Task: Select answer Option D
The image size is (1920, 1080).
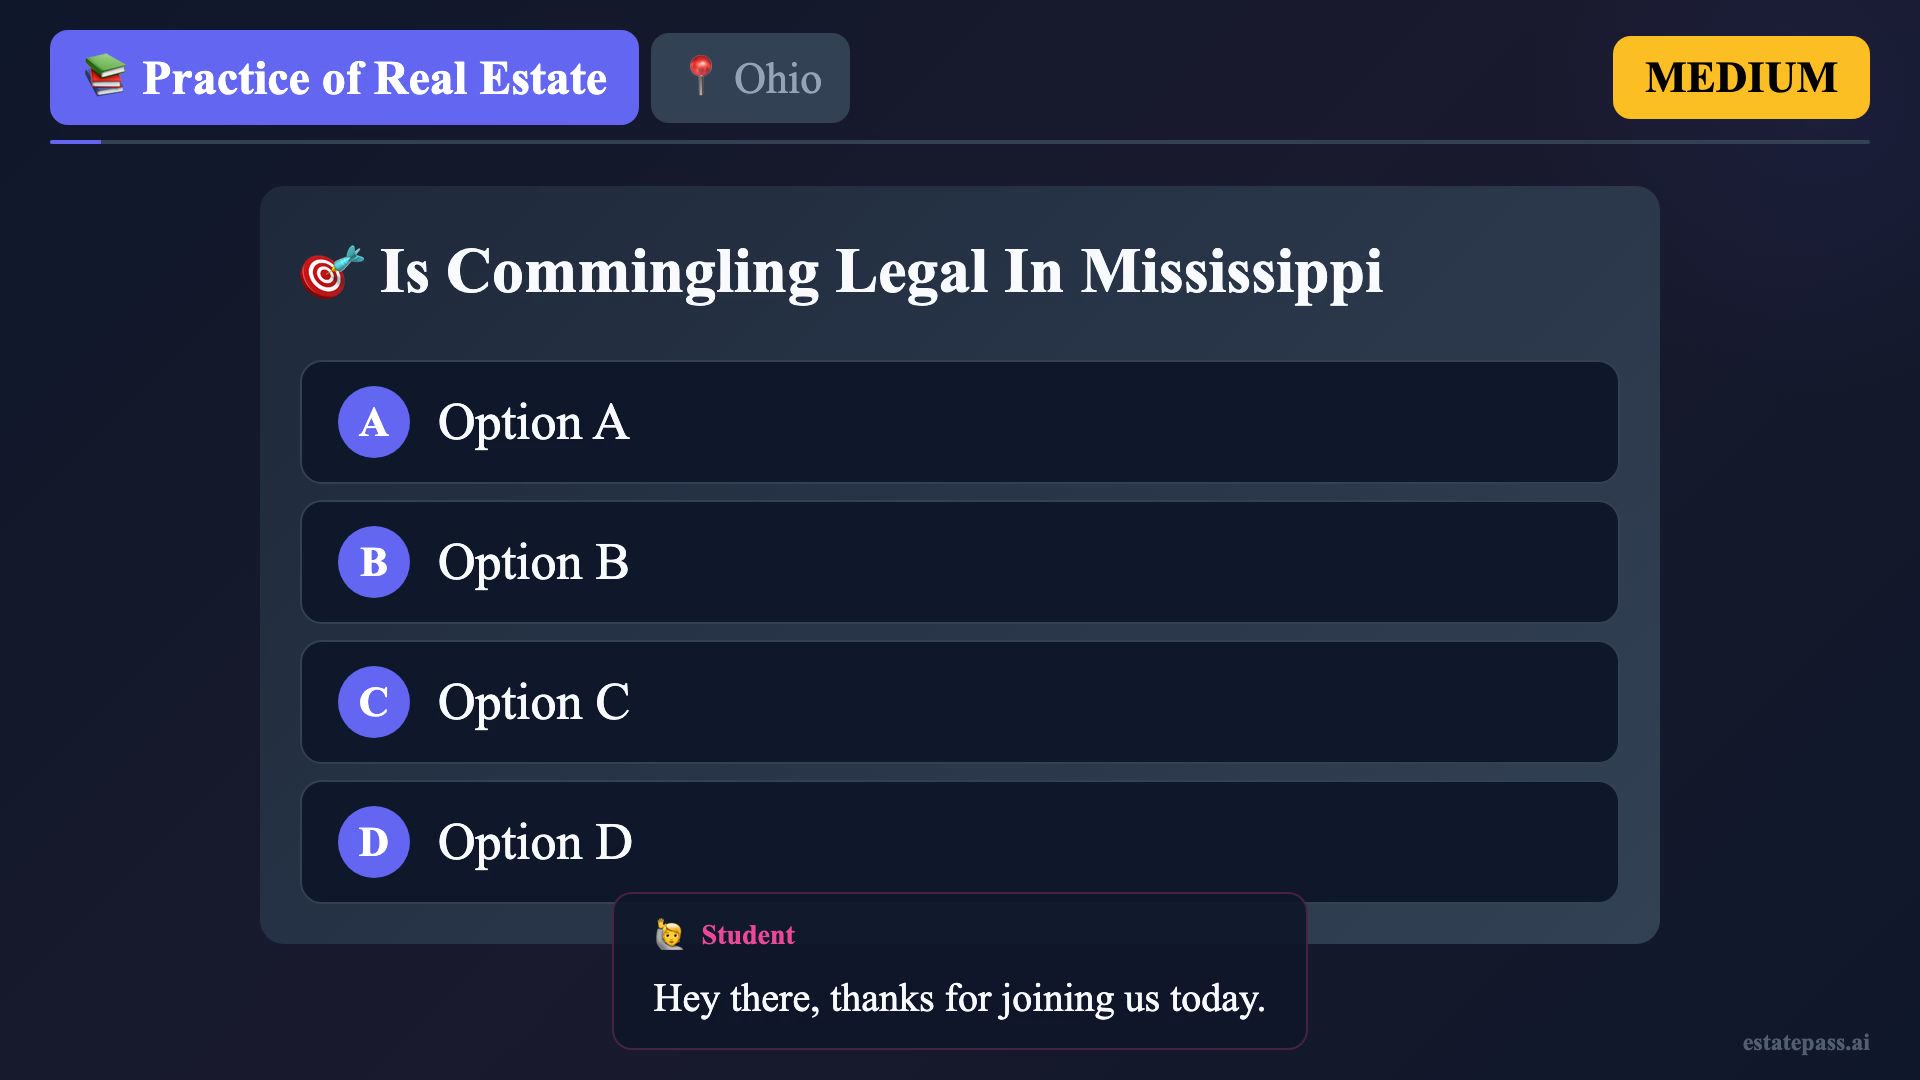Action: [960, 842]
